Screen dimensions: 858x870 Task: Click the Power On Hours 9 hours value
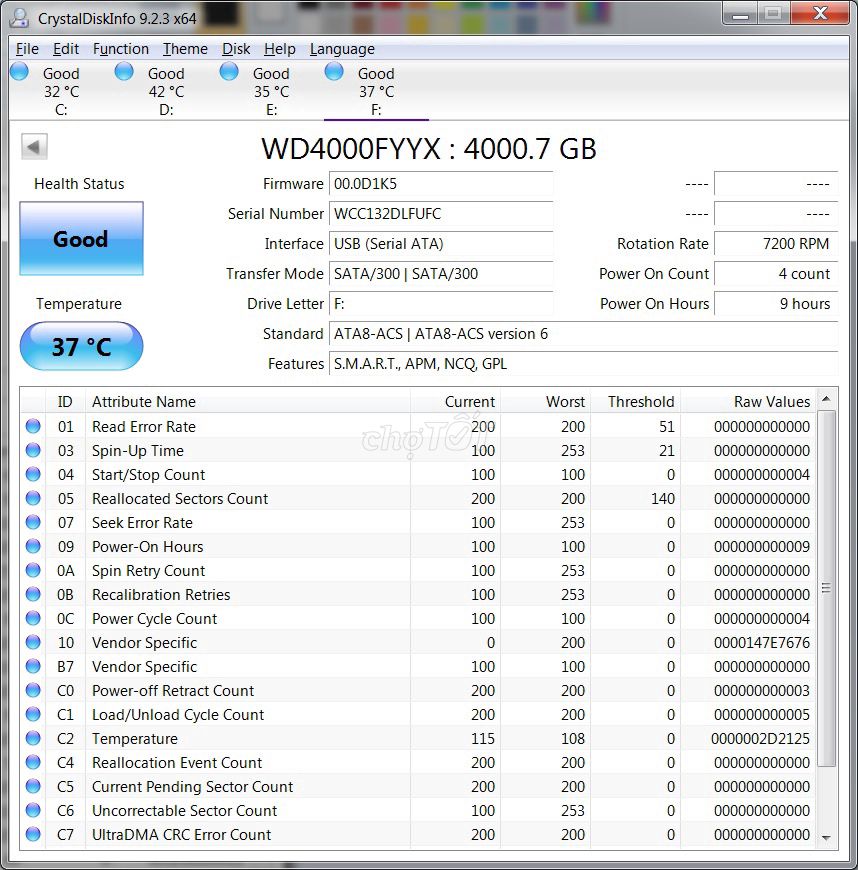(x=776, y=304)
